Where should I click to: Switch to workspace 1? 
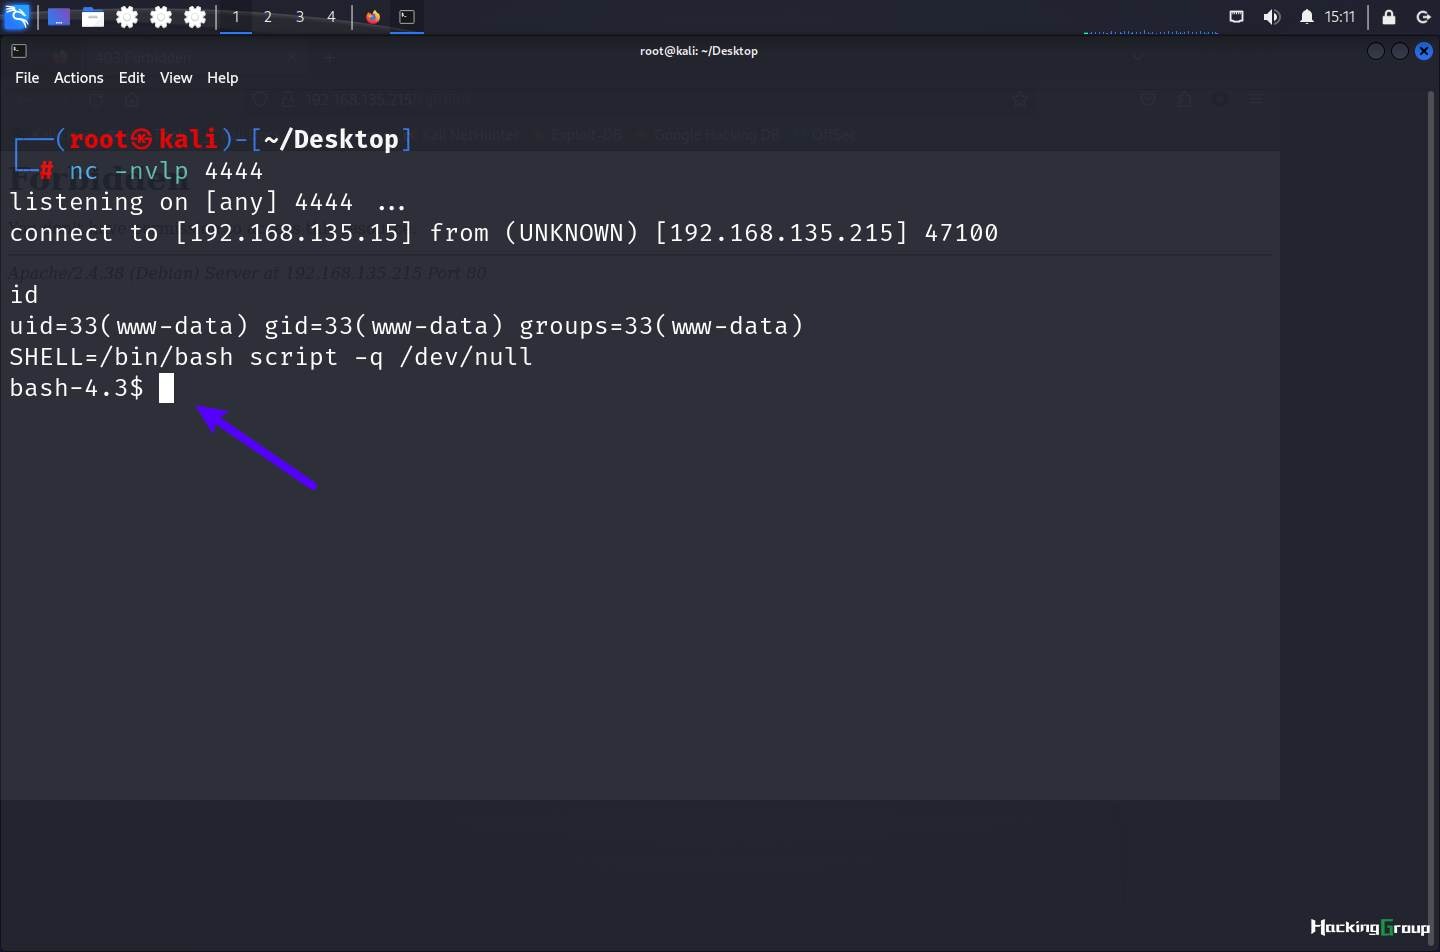coord(236,17)
